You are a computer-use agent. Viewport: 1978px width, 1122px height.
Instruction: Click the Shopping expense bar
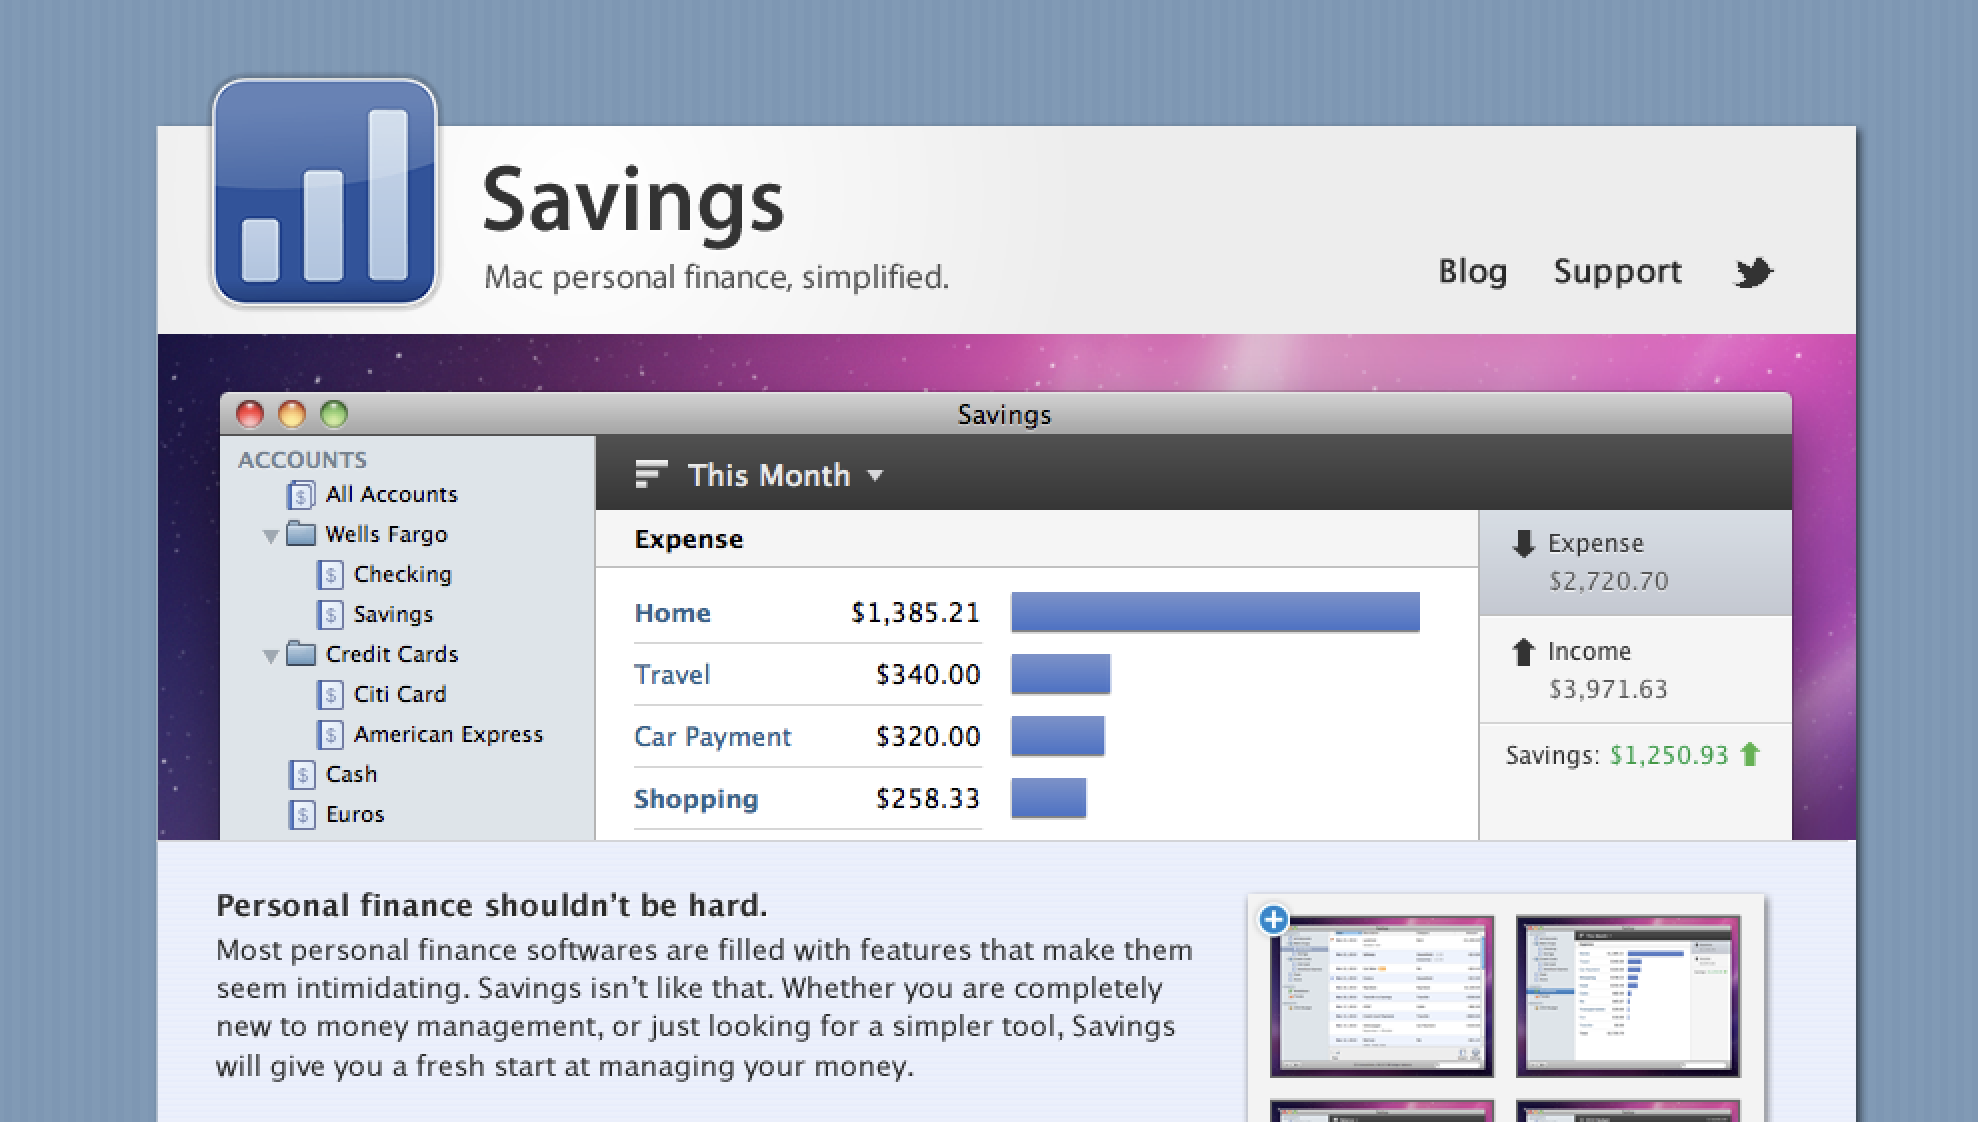point(1048,798)
